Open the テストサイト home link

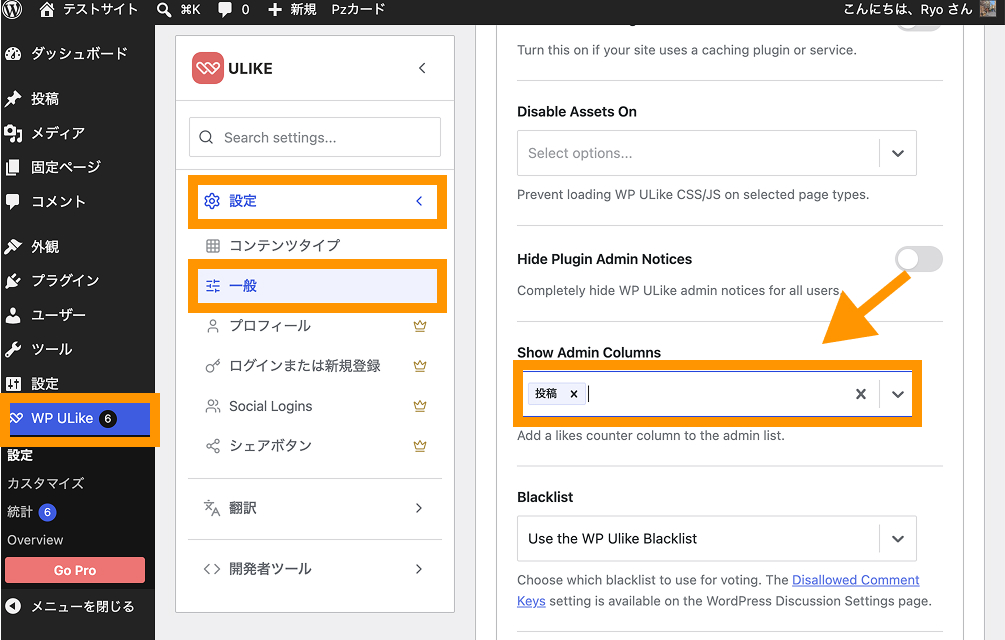click(88, 10)
